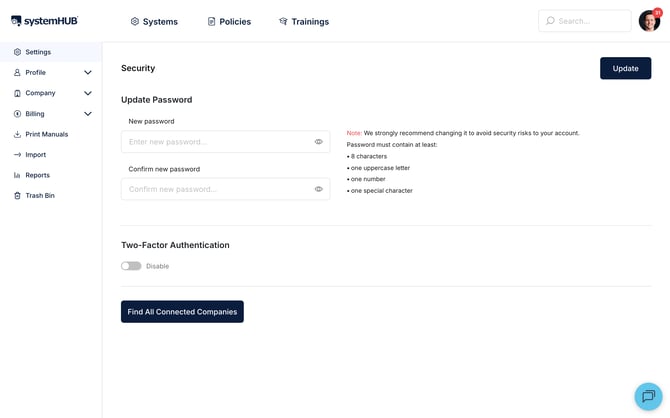The width and height of the screenshot is (670, 418).
Task: Expand the Billing section chevron
Action: (88, 114)
